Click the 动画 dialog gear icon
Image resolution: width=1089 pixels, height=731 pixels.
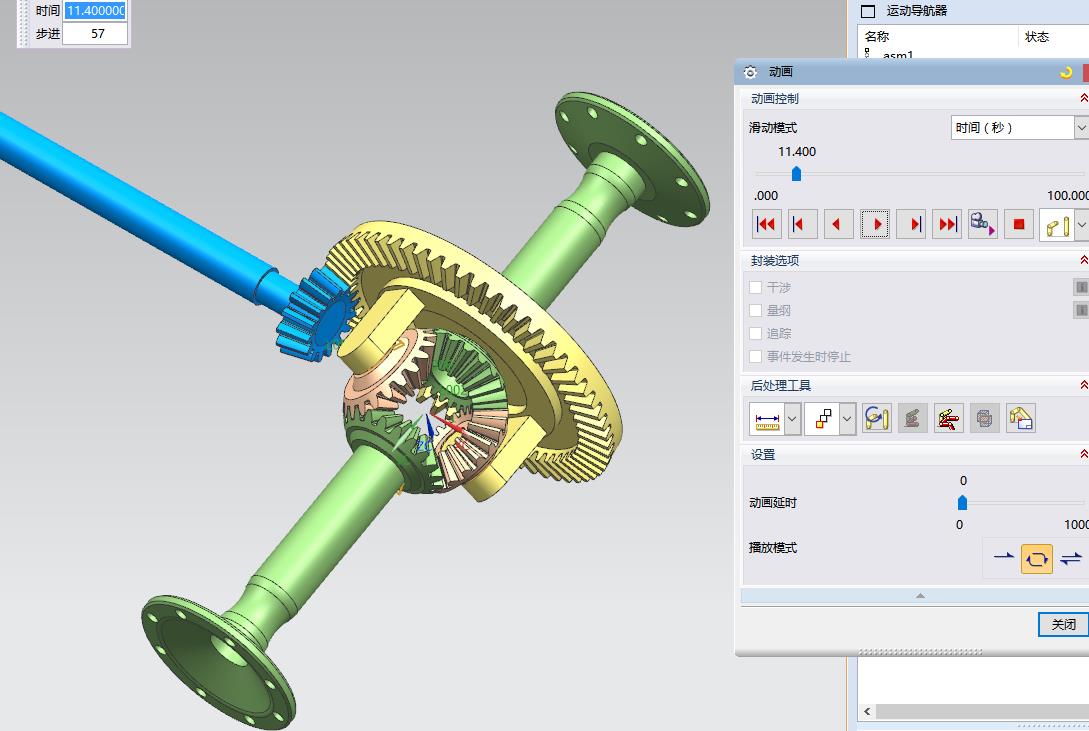coord(750,72)
